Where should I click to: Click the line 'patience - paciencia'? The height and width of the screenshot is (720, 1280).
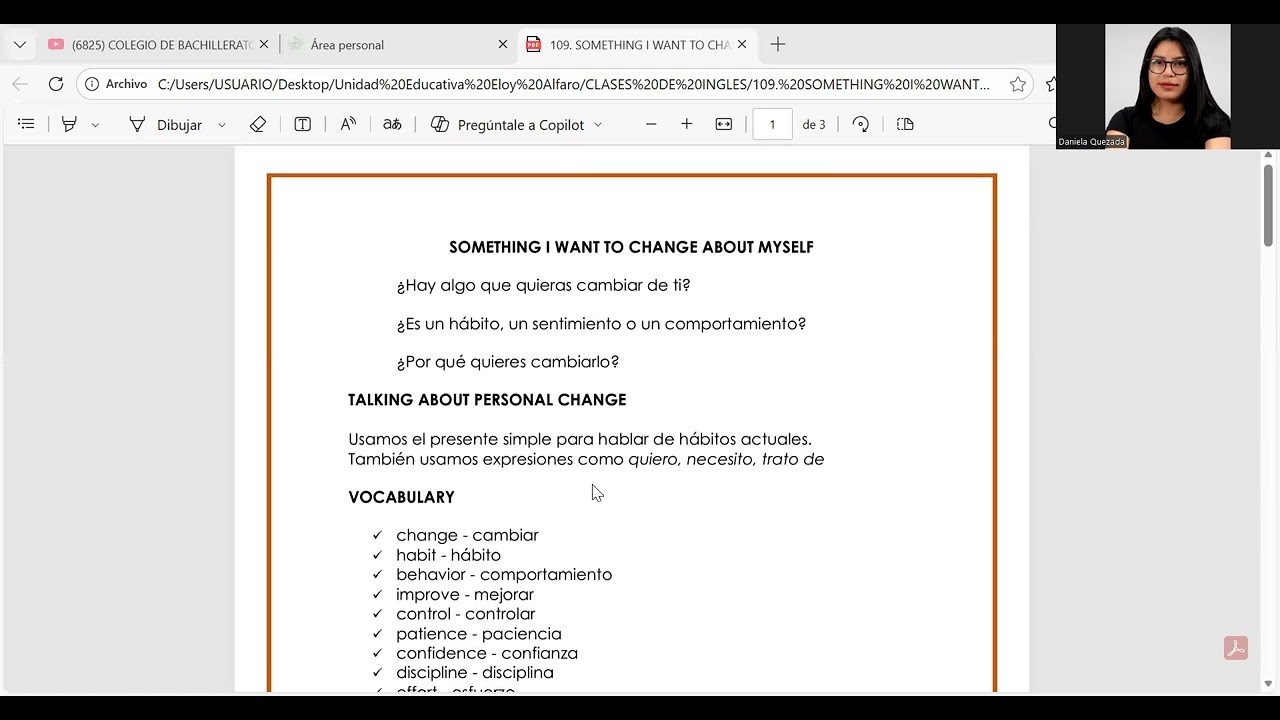point(479,634)
